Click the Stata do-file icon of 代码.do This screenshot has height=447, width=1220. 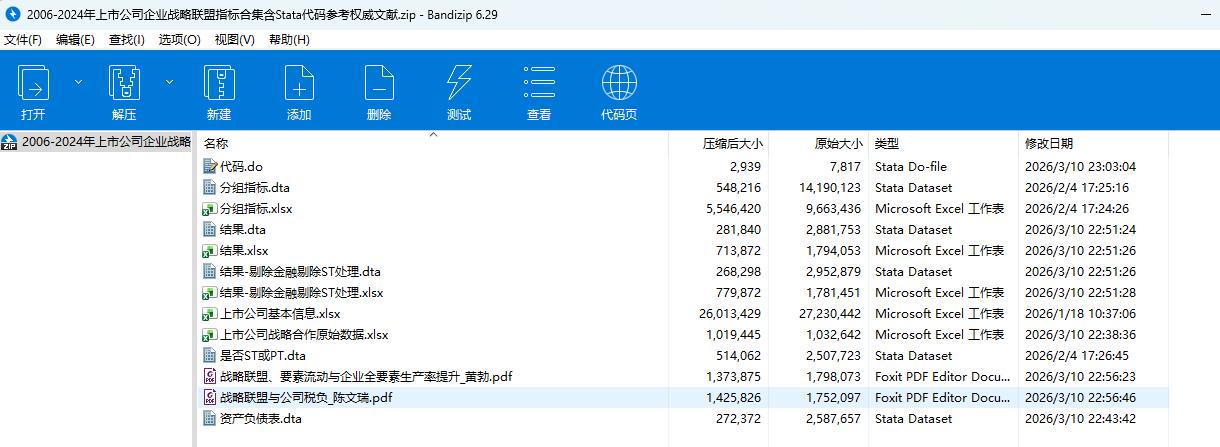[210, 167]
